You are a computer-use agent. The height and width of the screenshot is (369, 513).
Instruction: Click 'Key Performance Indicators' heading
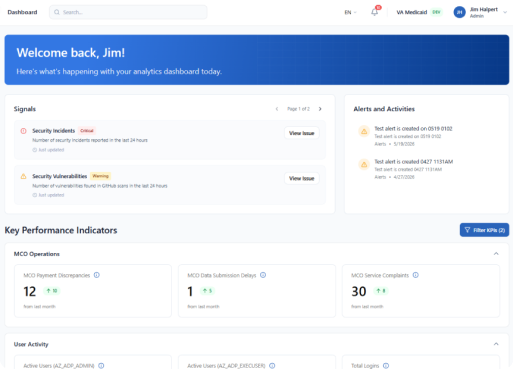pyautogui.click(x=61, y=230)
